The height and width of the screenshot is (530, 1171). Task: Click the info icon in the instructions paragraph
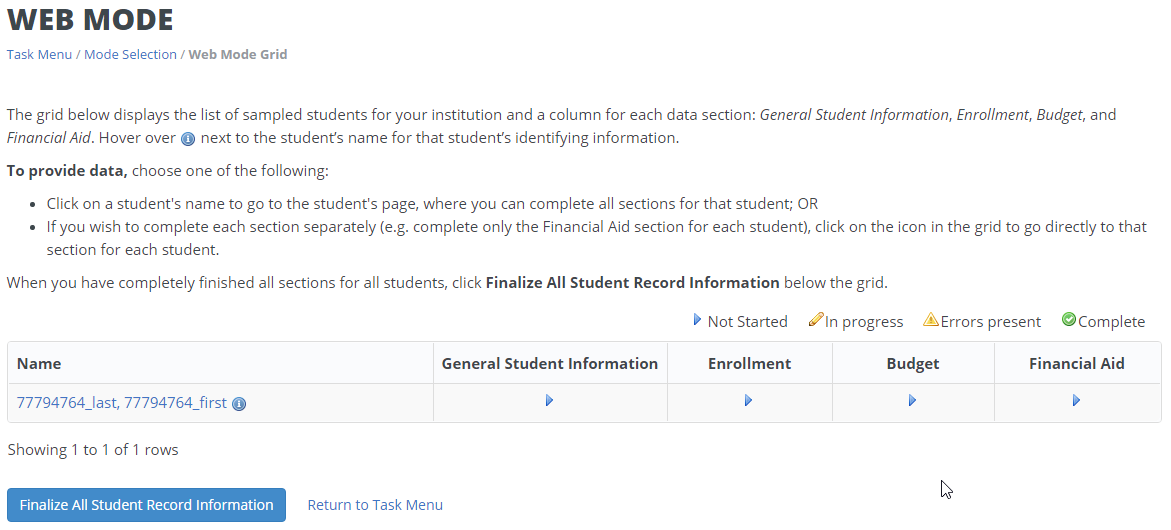click(x=188, y=139)
